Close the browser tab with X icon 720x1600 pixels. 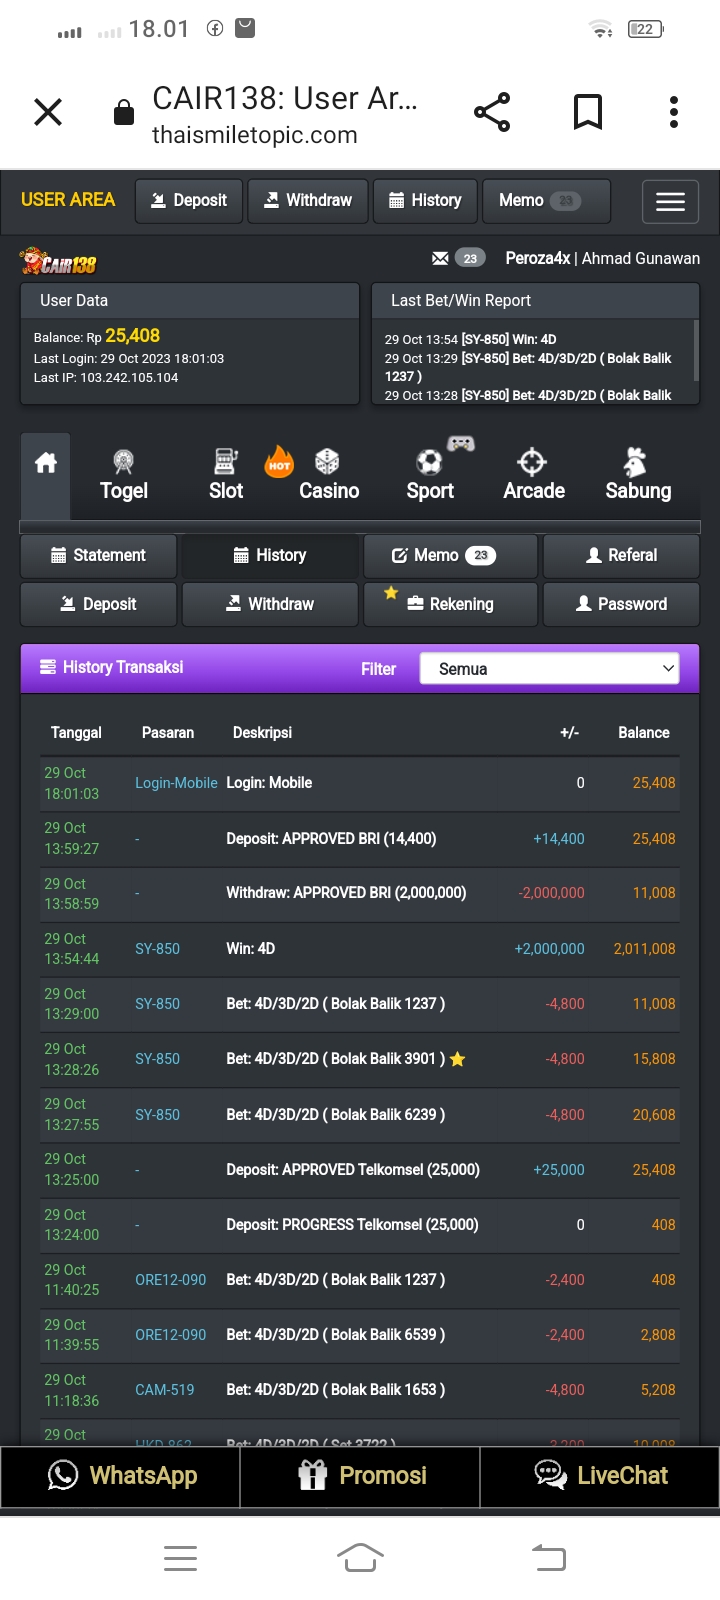pos(48,112)
